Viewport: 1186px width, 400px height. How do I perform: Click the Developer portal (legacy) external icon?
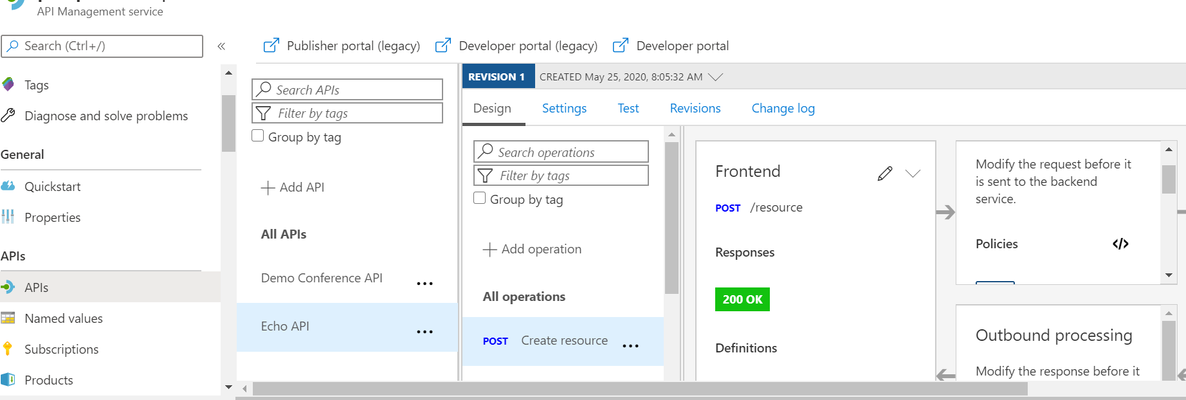point(443,46)
